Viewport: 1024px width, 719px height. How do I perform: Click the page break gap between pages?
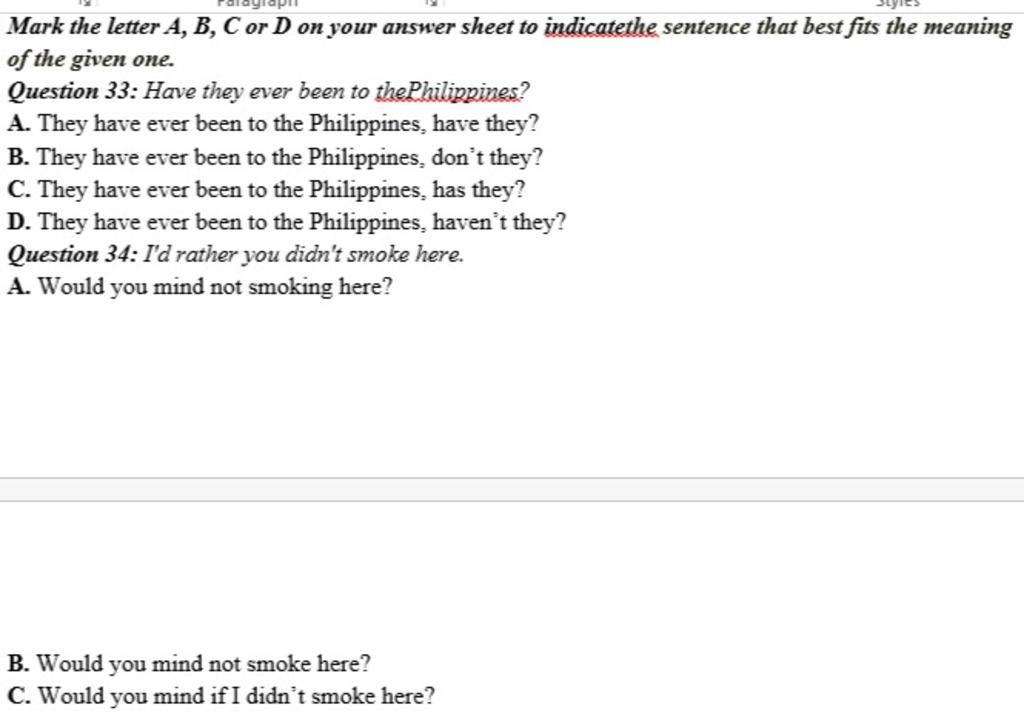pyautogui.click(x=512, y=490)
